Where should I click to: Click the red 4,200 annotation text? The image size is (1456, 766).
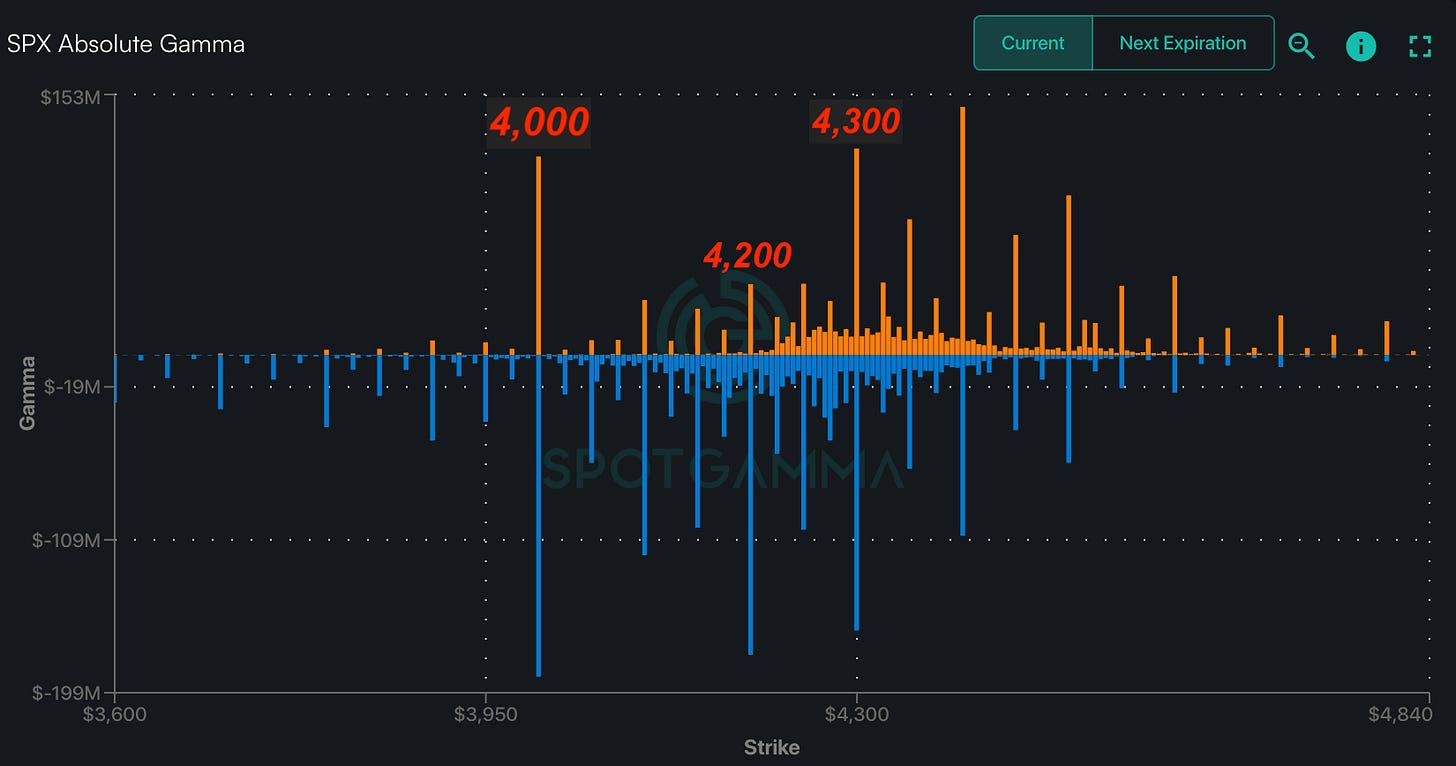(x=748, y=256)
